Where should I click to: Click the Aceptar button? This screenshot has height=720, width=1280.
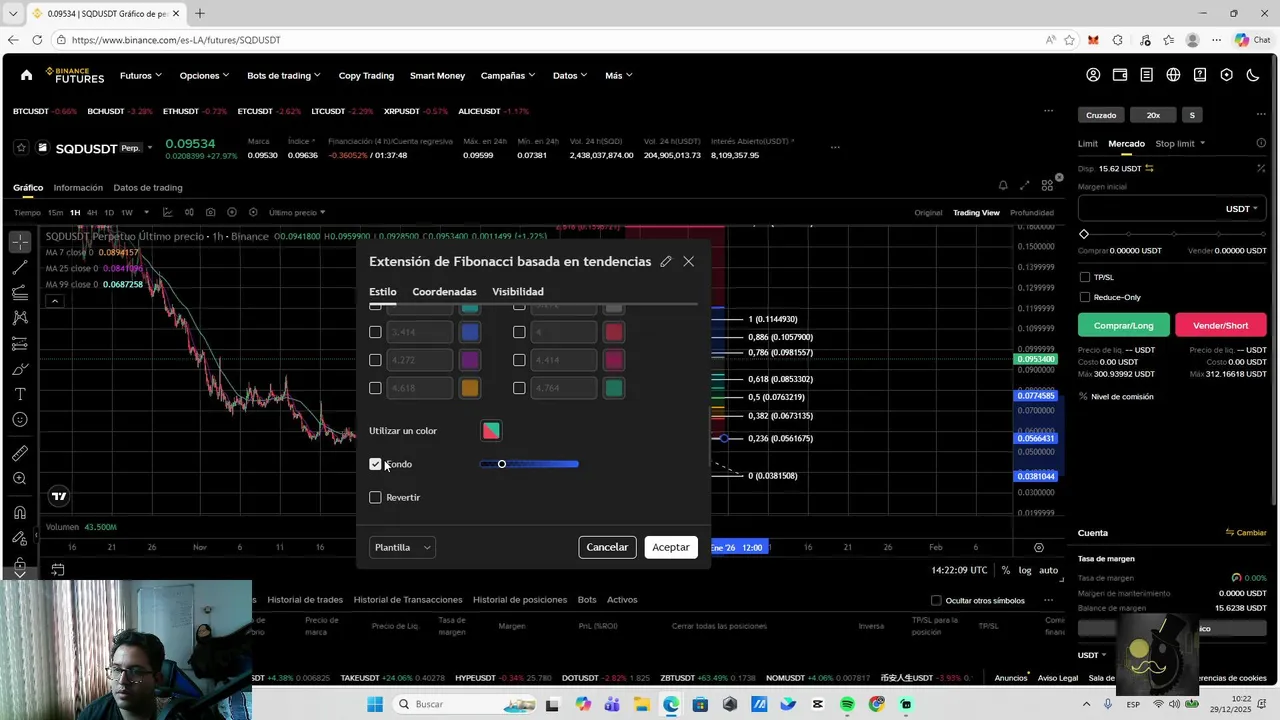[671, 547]
